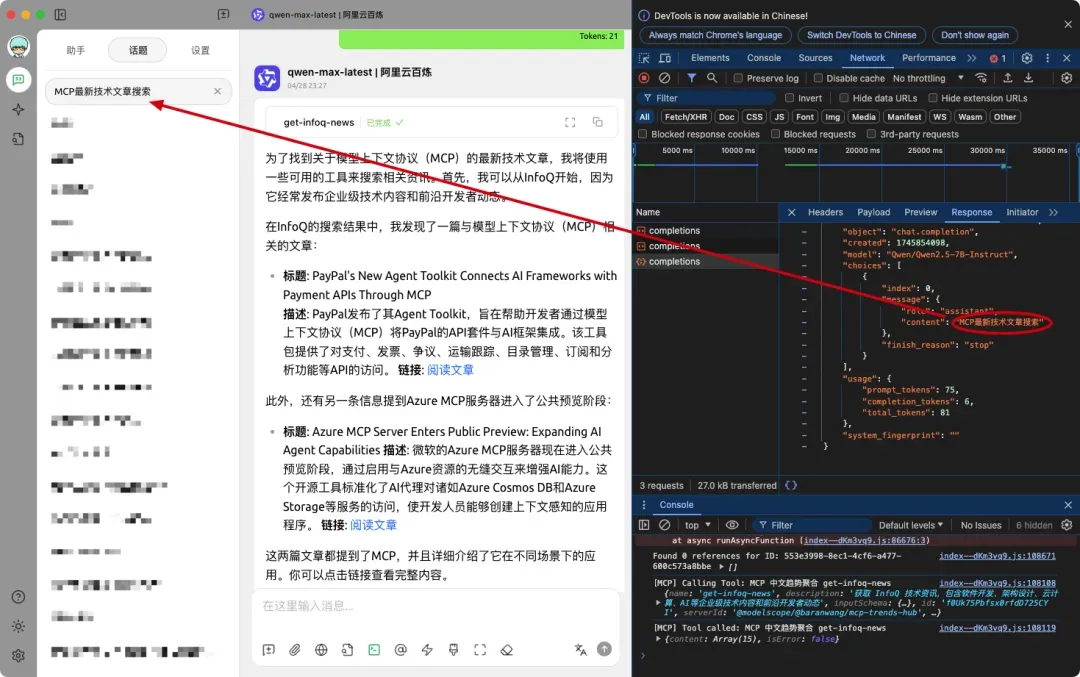Enable web search globe icon in input toolbar
The image size is (1080, 677).
(321, 649)
